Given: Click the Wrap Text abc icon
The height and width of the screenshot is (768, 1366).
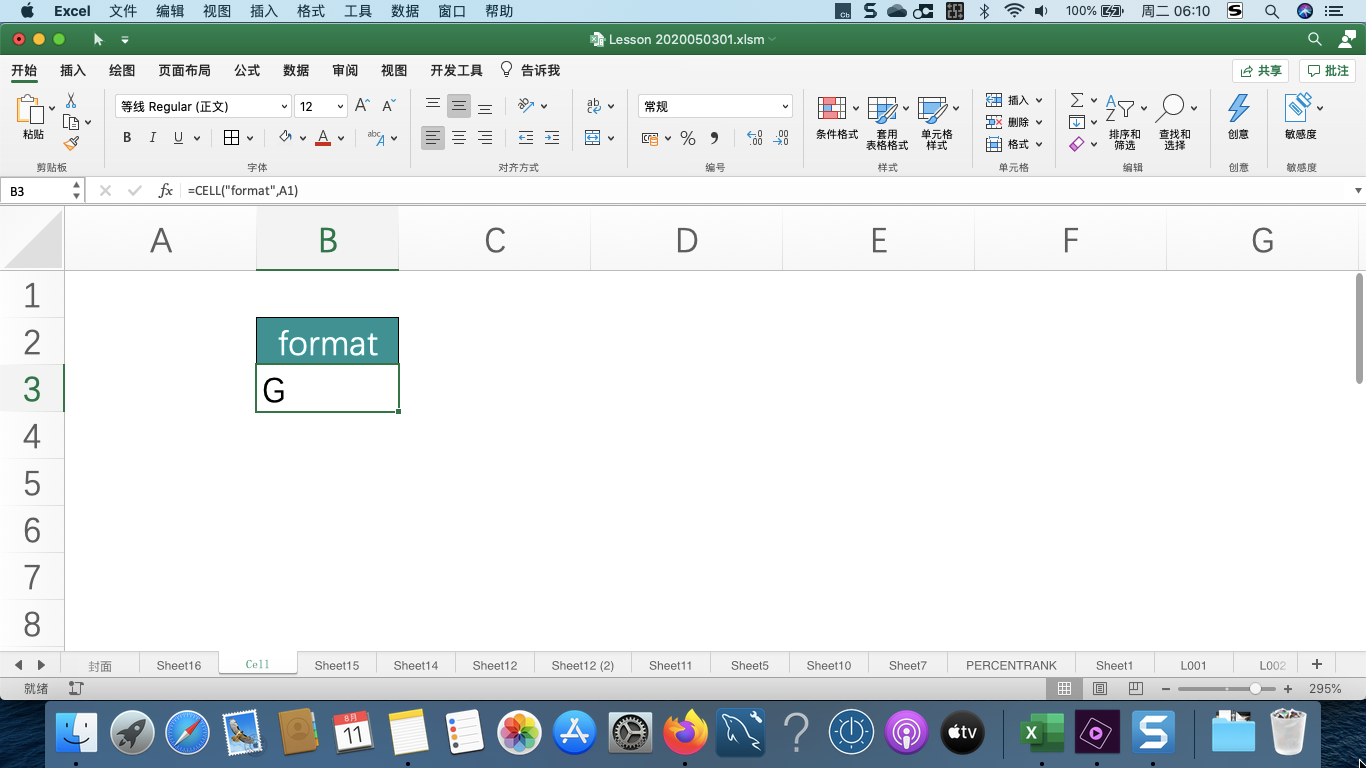Looking at the screenshot, I should pos(596,106).
